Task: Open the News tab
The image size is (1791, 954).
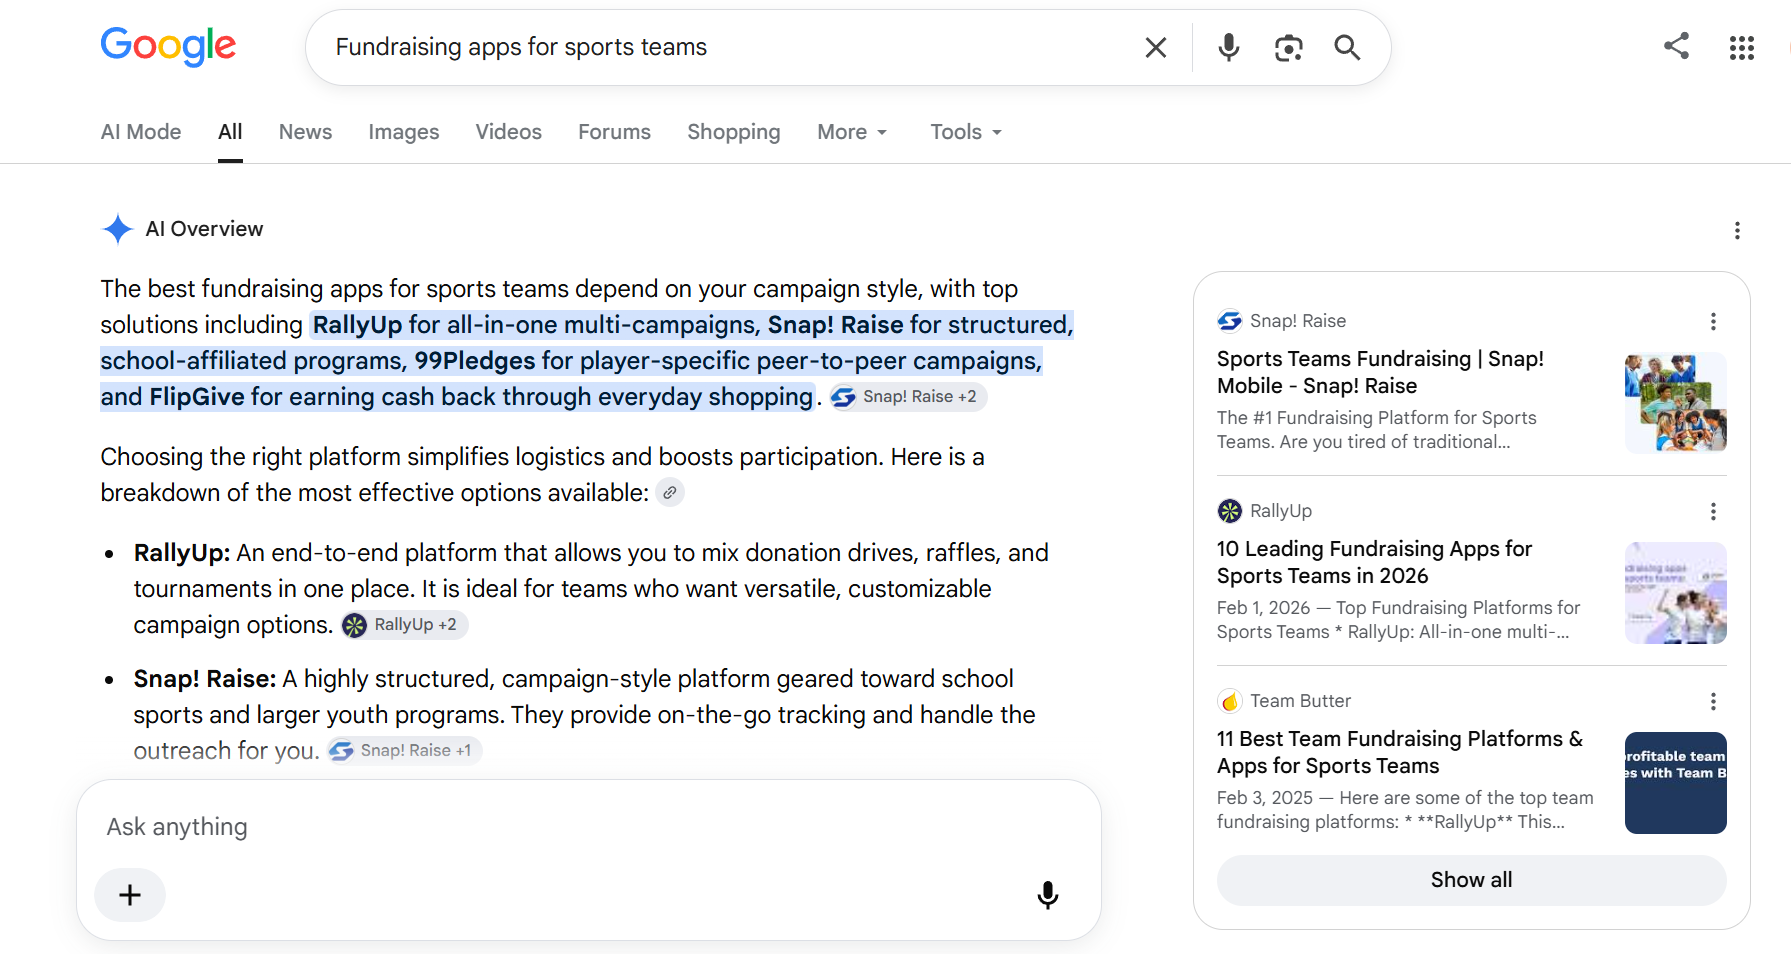Action: tap(305, 132)
